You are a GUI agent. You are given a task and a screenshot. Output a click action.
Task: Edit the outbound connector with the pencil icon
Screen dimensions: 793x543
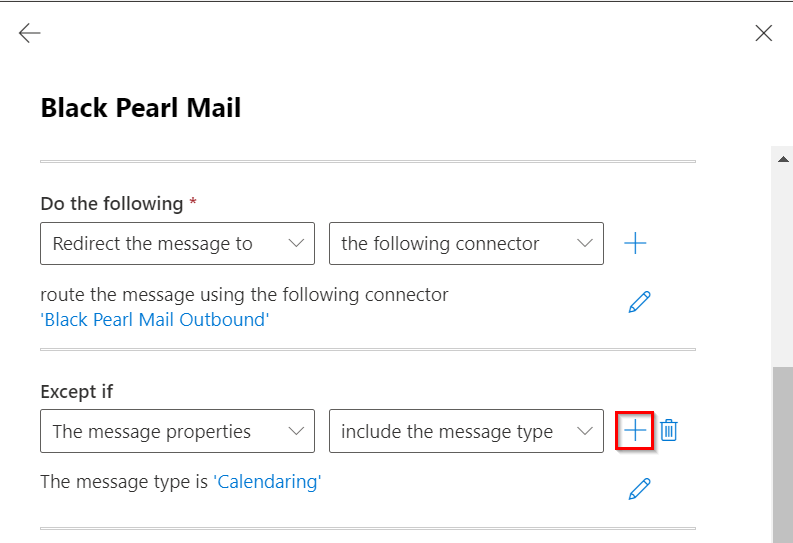(639, 302)
